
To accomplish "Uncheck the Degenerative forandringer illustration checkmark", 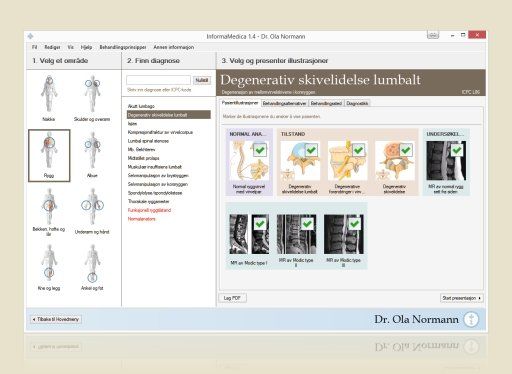I will pos(359,150).
